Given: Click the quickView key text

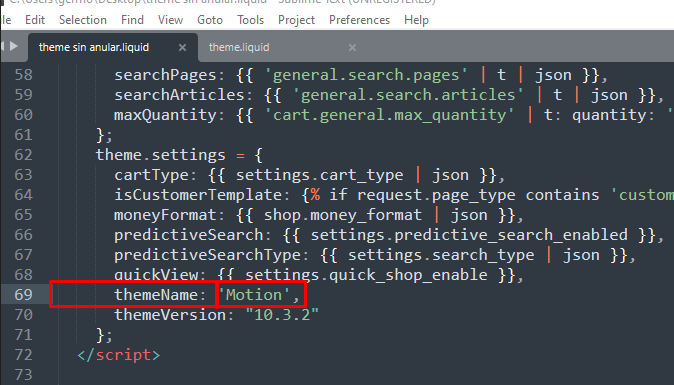Looking at the screenshot, I should tap(156, 275).
